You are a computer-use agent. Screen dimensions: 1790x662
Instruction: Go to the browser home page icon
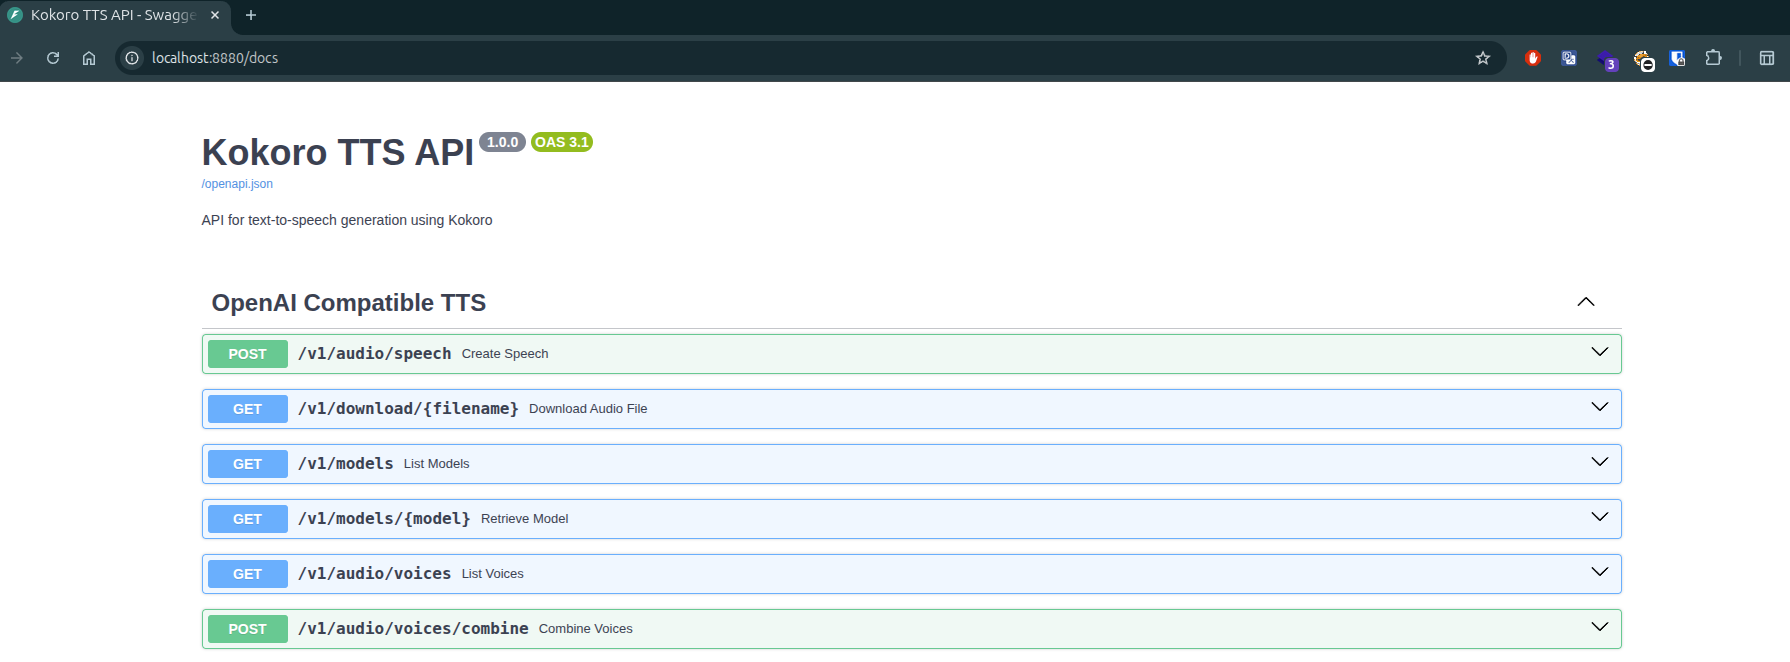tap(89, 58)
